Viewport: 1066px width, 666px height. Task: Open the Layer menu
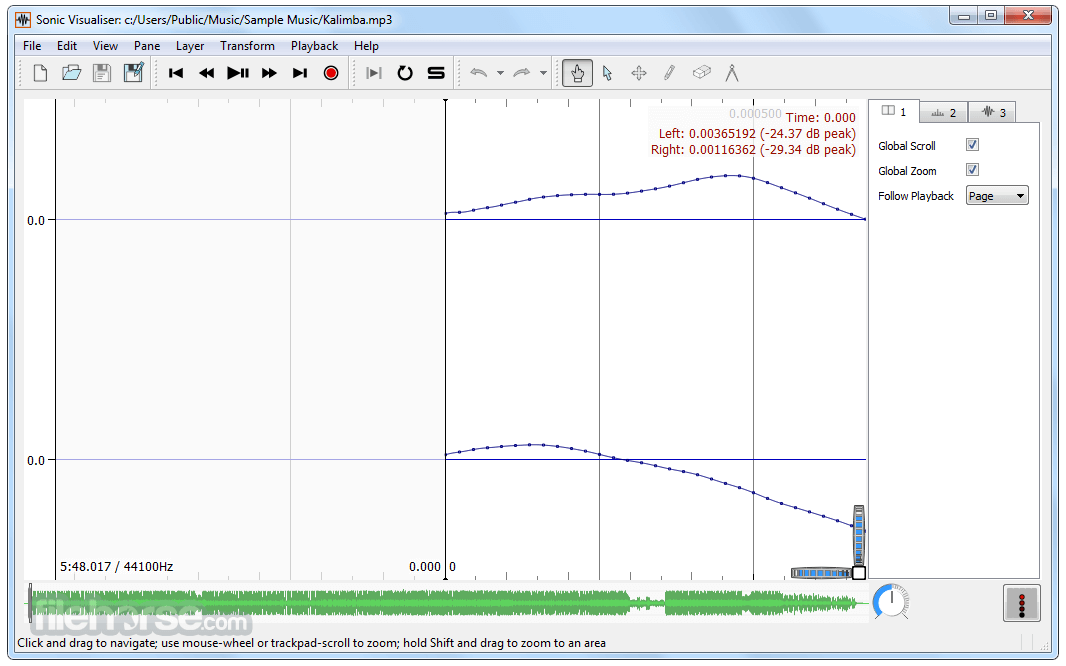click(x=190, y=46)
